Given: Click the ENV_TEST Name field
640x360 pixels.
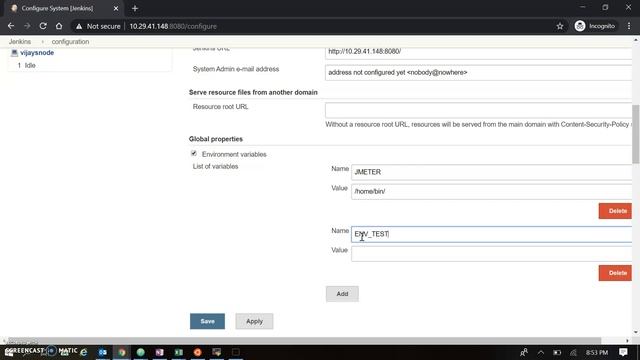Looking at the screenshot, I should pos(491,234).
